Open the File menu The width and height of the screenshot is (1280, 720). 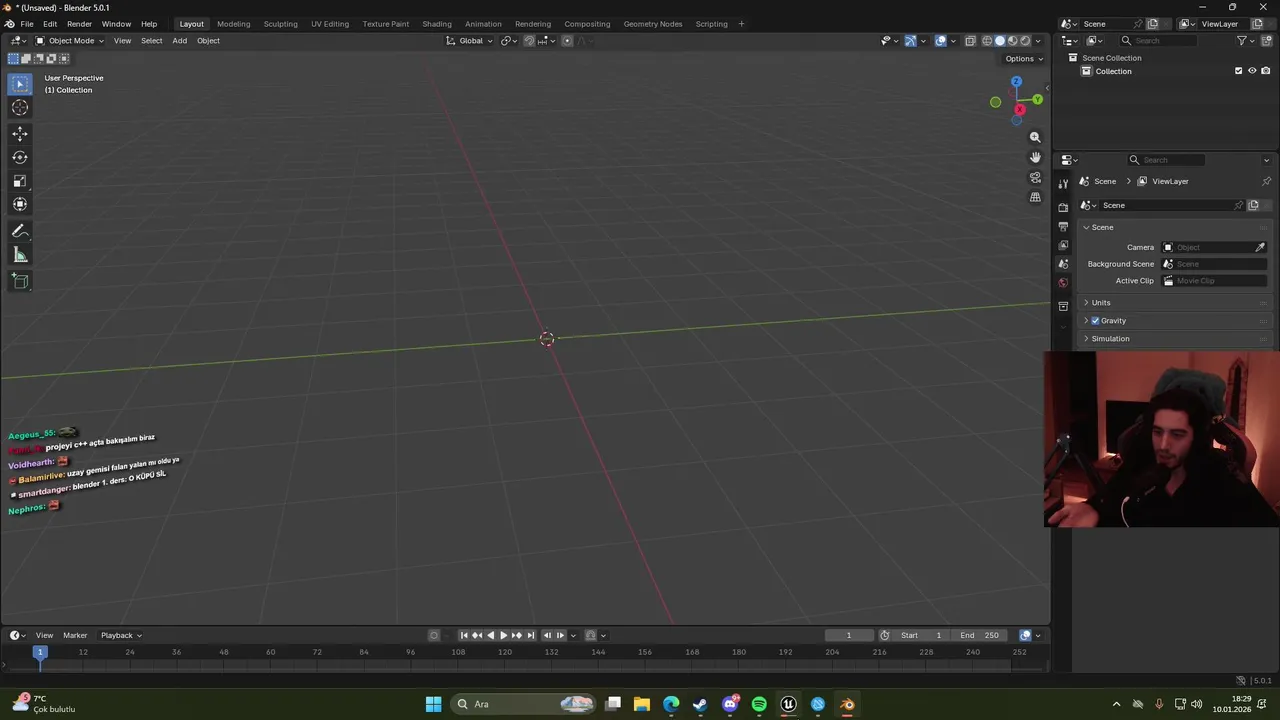pyautogui.click(x=27, y=24)
